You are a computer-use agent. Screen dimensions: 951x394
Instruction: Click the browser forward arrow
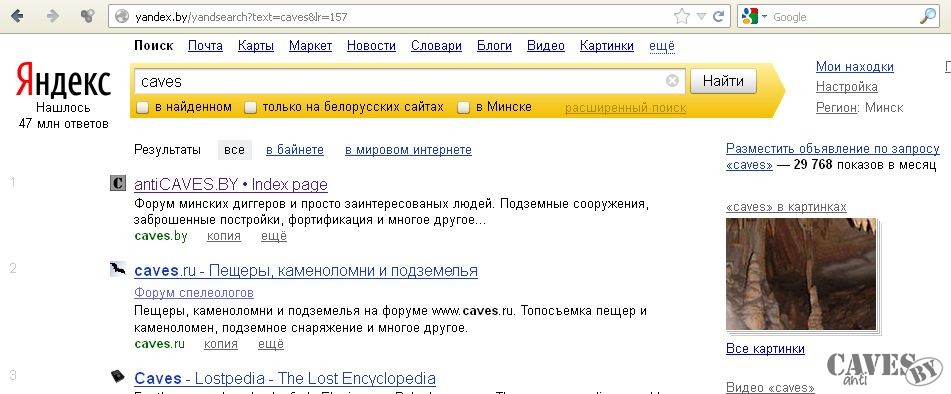[53, 16]
